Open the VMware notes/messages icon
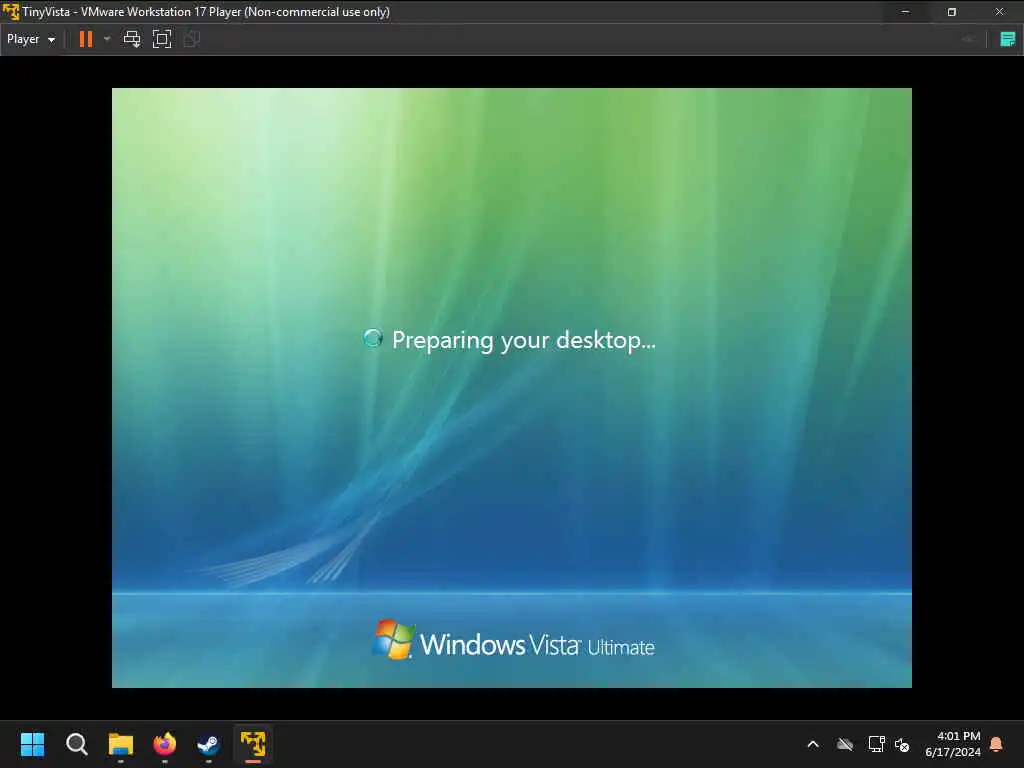The image size is (1024, 768). [1008, 39]
